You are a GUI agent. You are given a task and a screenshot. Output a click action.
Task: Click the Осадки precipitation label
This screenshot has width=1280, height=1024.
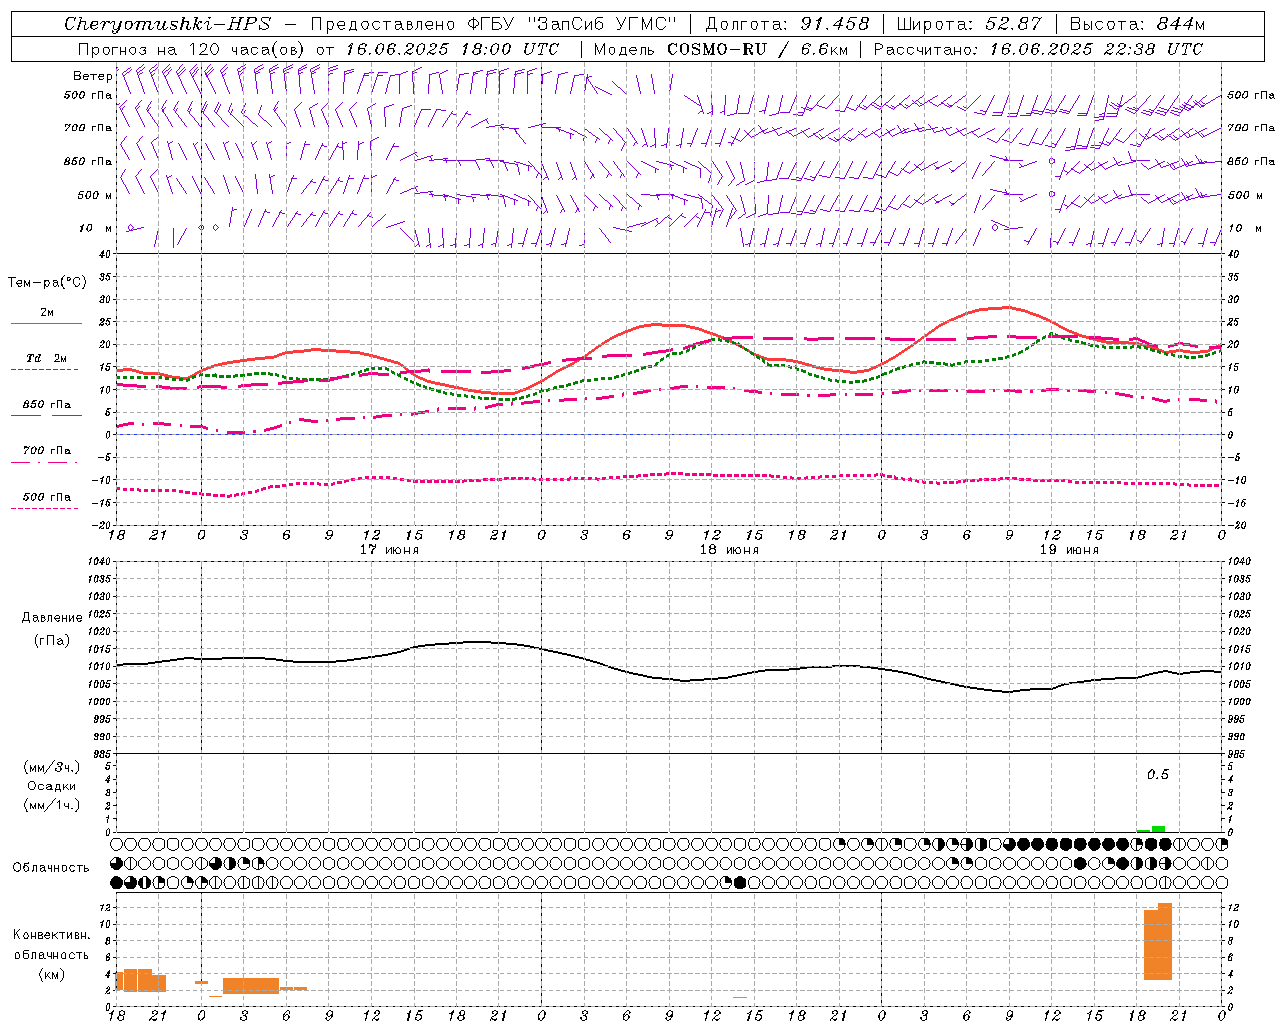point(51,786)
